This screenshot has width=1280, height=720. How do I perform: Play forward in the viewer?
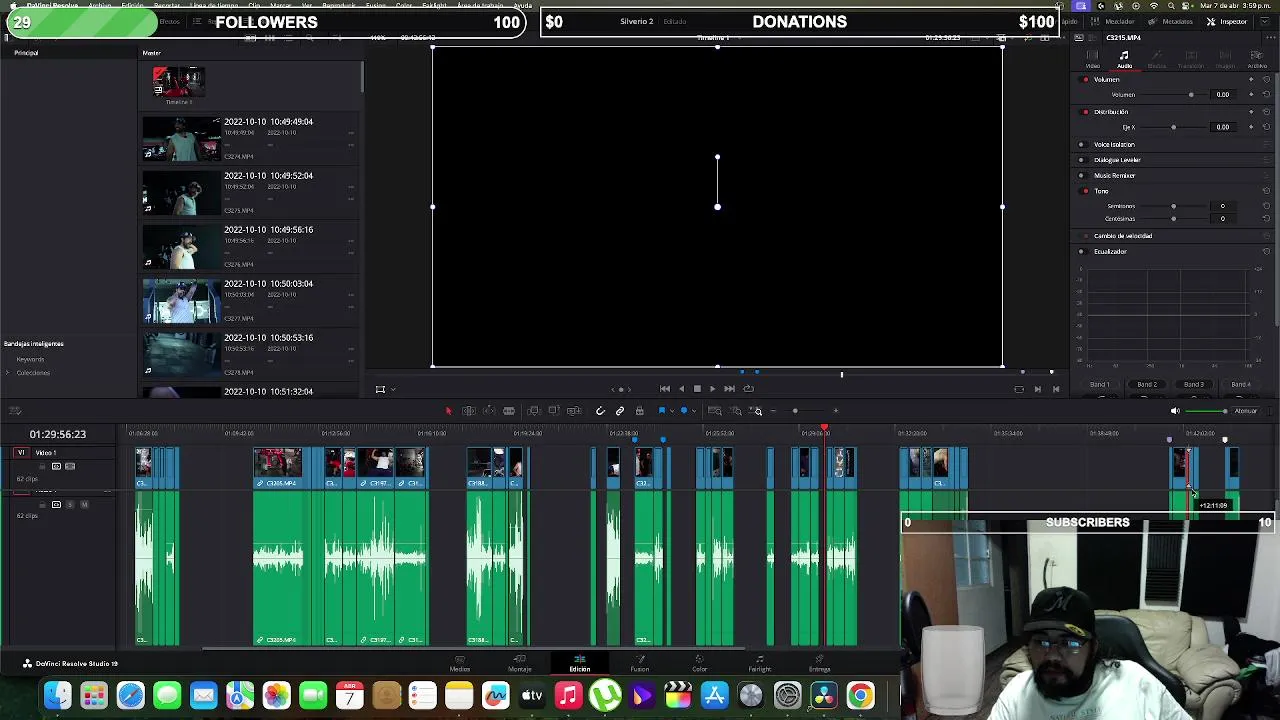pos(712,389)
